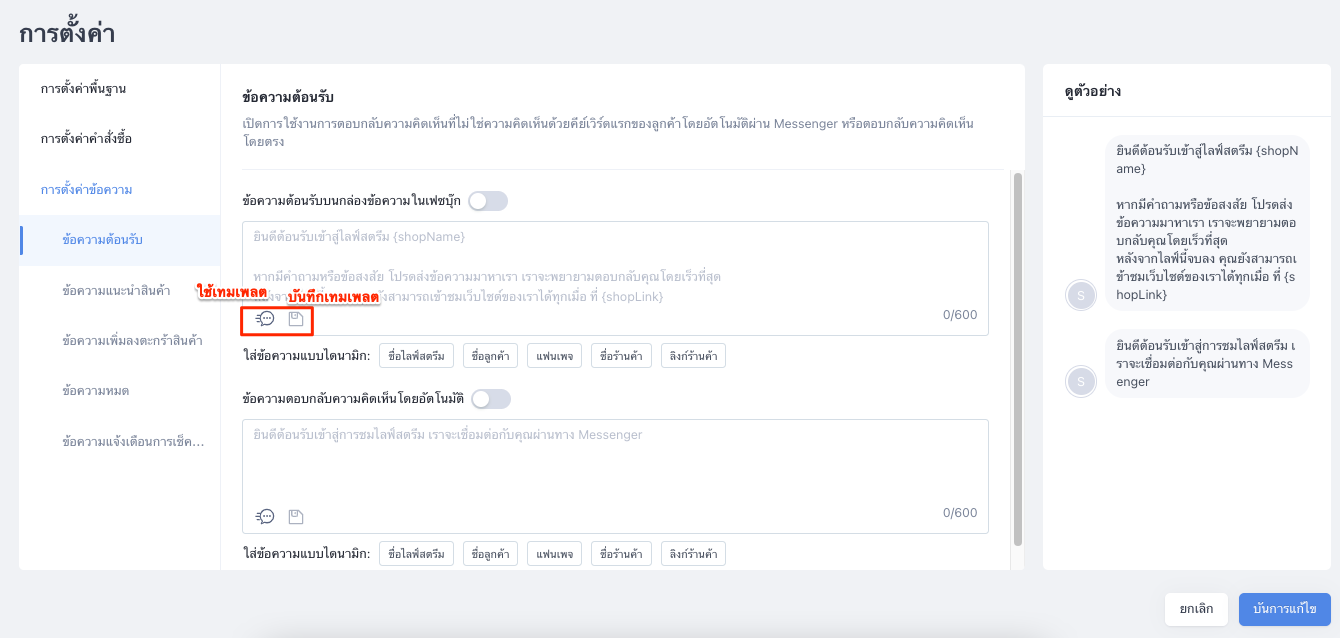Click the ดูตัวอย่าง preview heading
The image size is (1340, 638).
[1092, 91]
